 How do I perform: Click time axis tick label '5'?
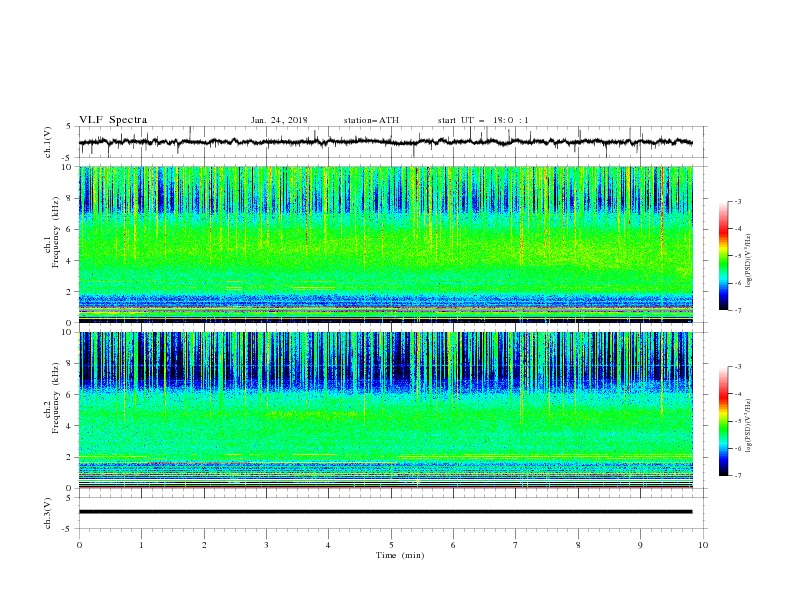click(391, 545)
